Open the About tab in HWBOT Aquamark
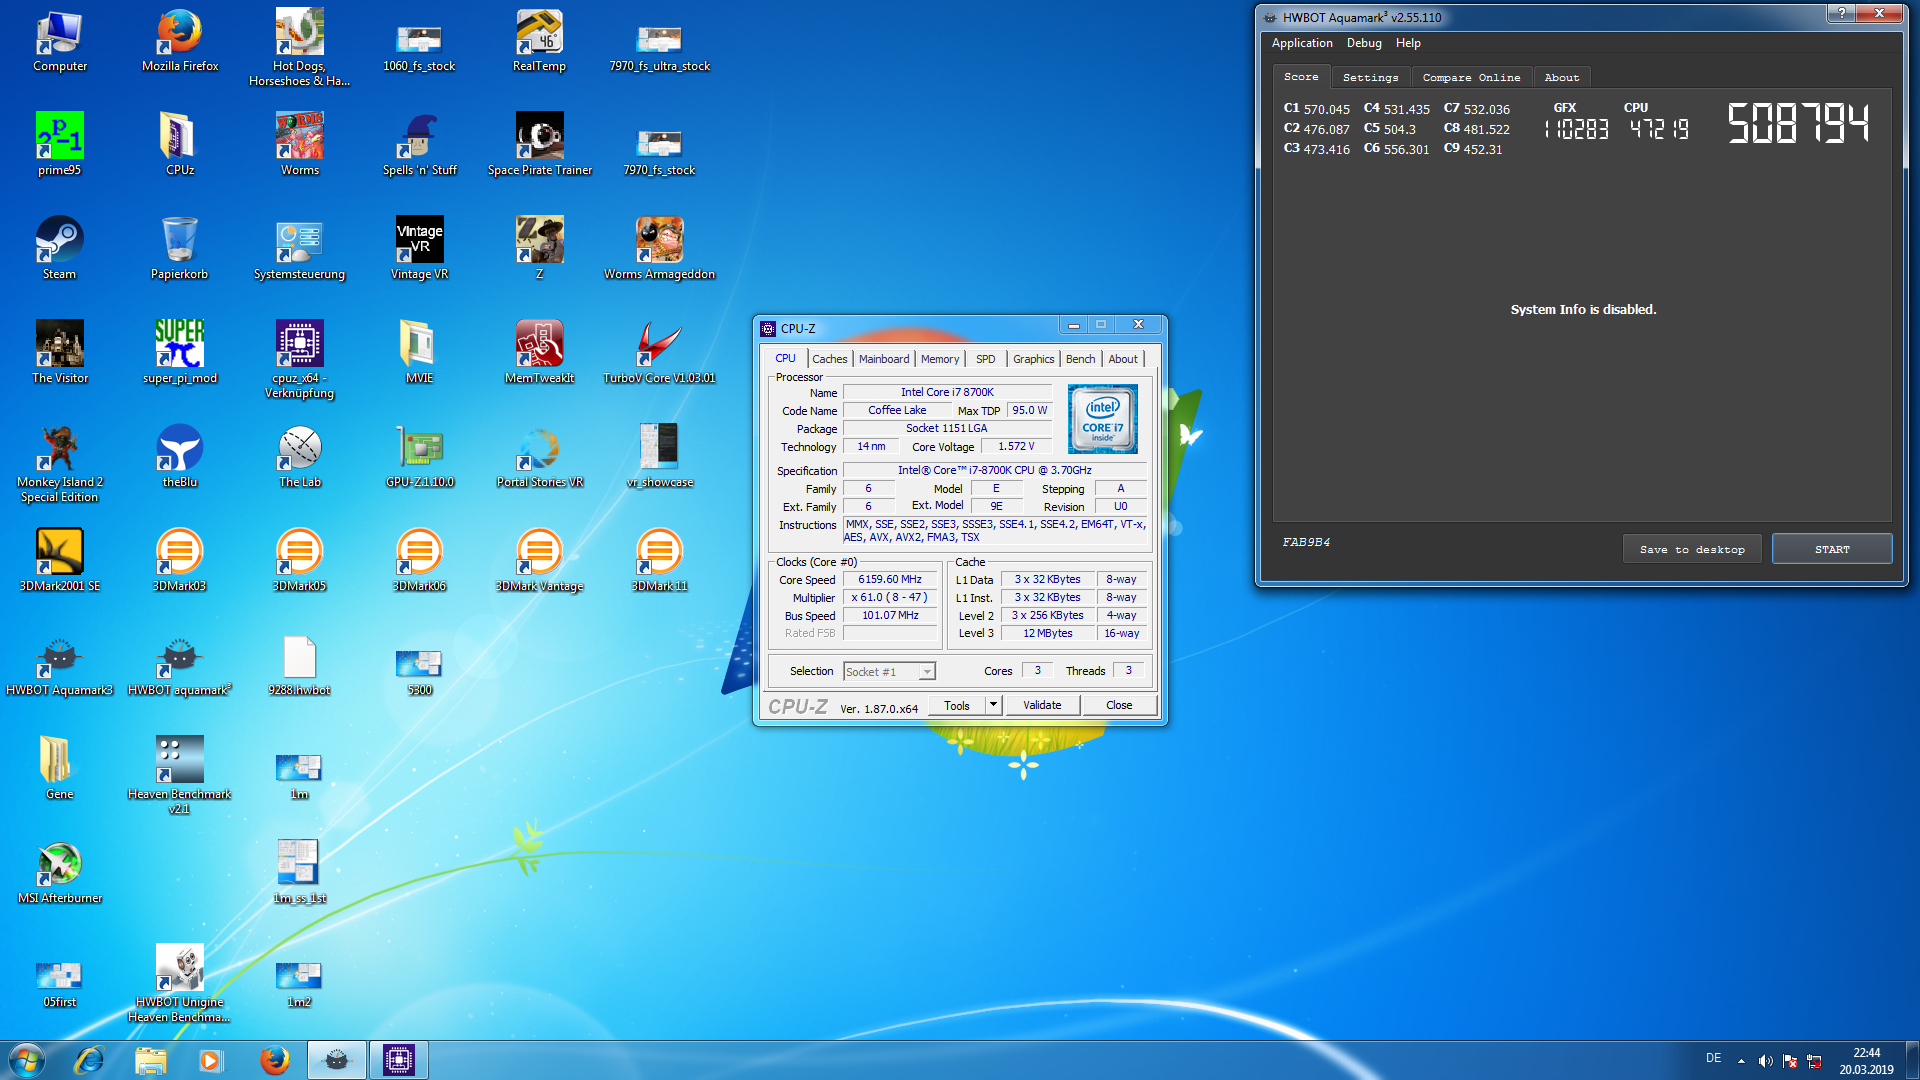The image size is (1920, 1080). (1561, 77)
